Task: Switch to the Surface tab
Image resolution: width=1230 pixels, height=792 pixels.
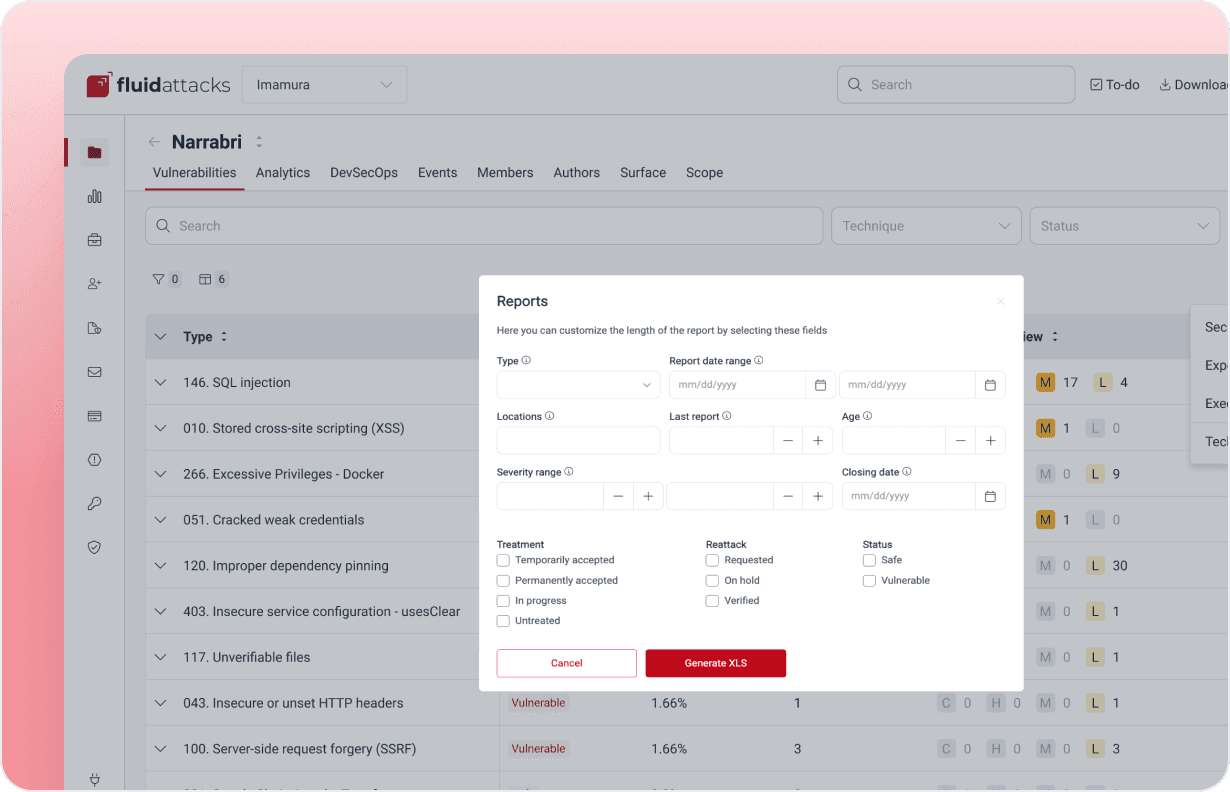Action: click(x=643, y=173)
